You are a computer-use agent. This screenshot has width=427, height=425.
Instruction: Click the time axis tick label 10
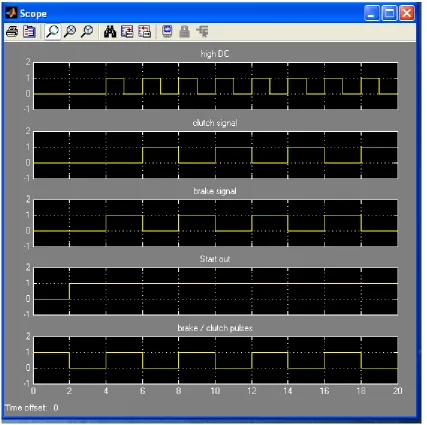(215, 391)
